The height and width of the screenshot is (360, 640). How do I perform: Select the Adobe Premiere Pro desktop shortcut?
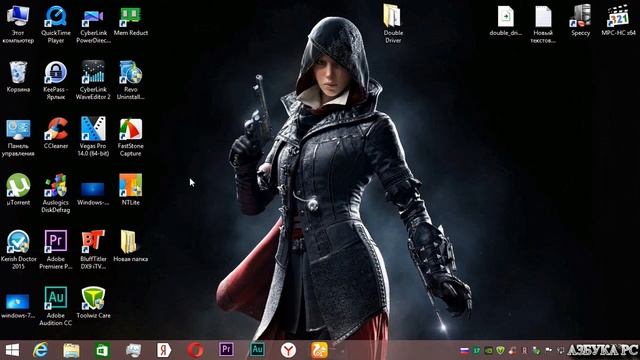[56, 249]
